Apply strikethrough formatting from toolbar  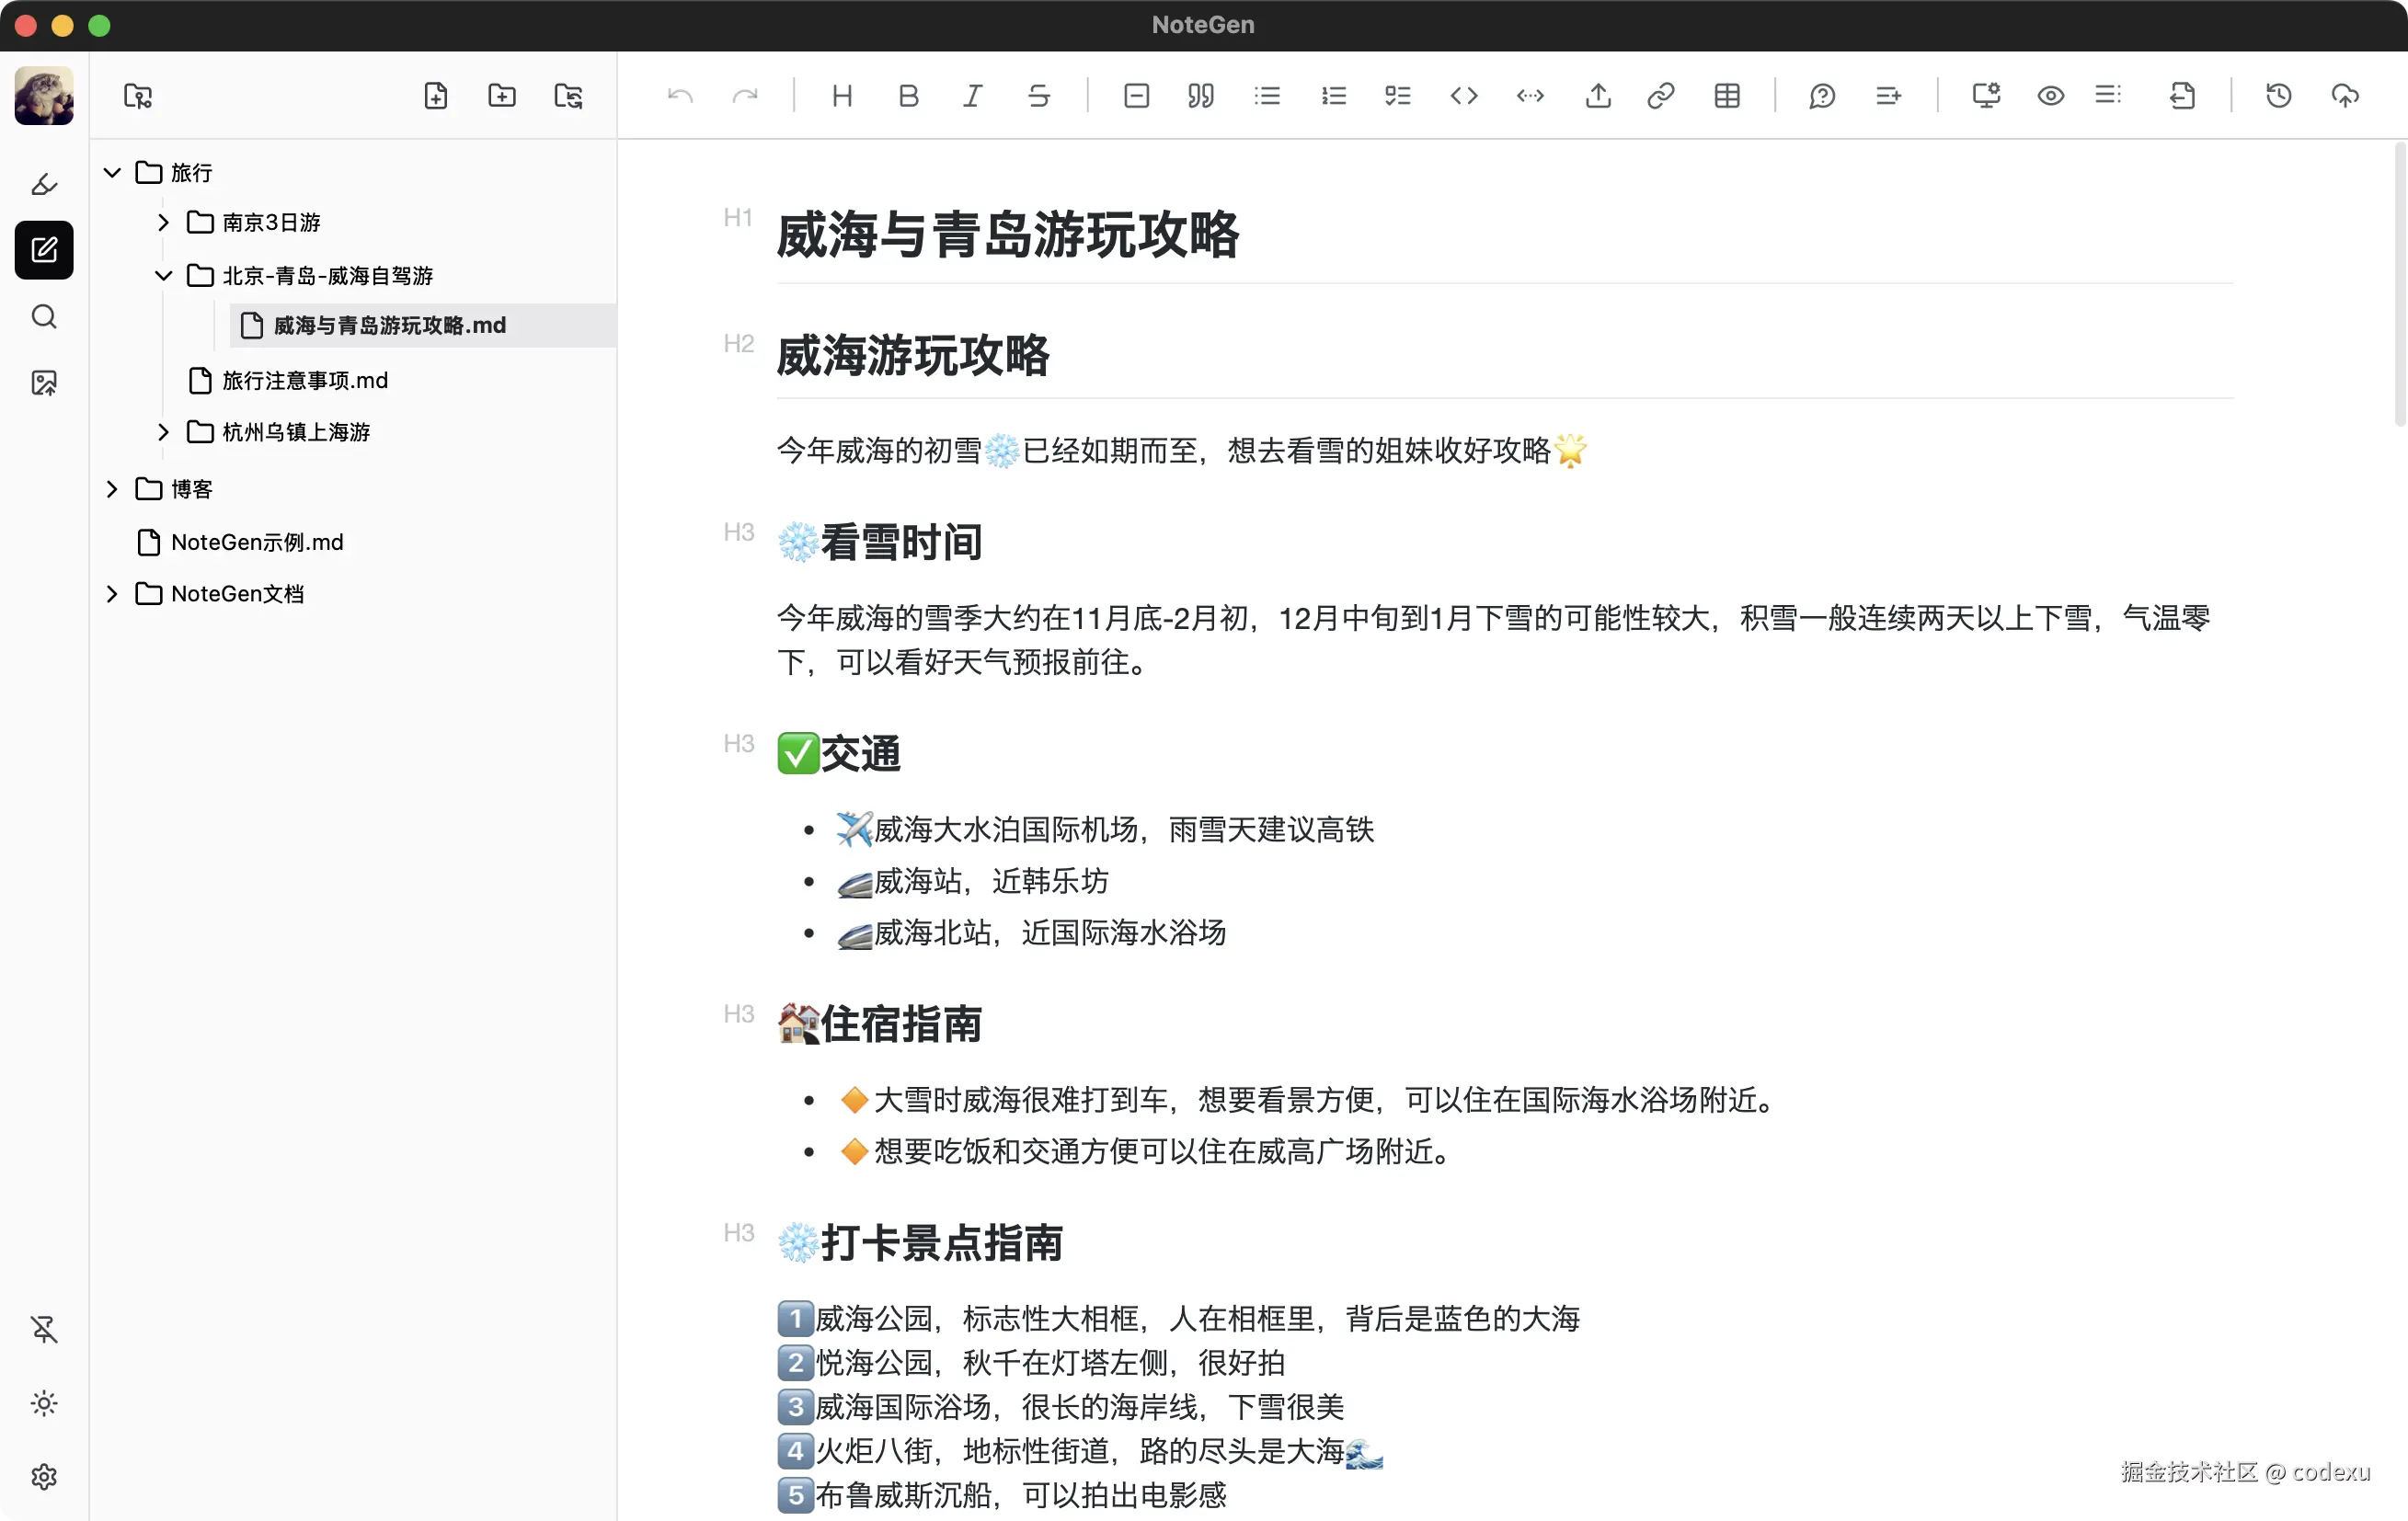[x=1039, y=96]
